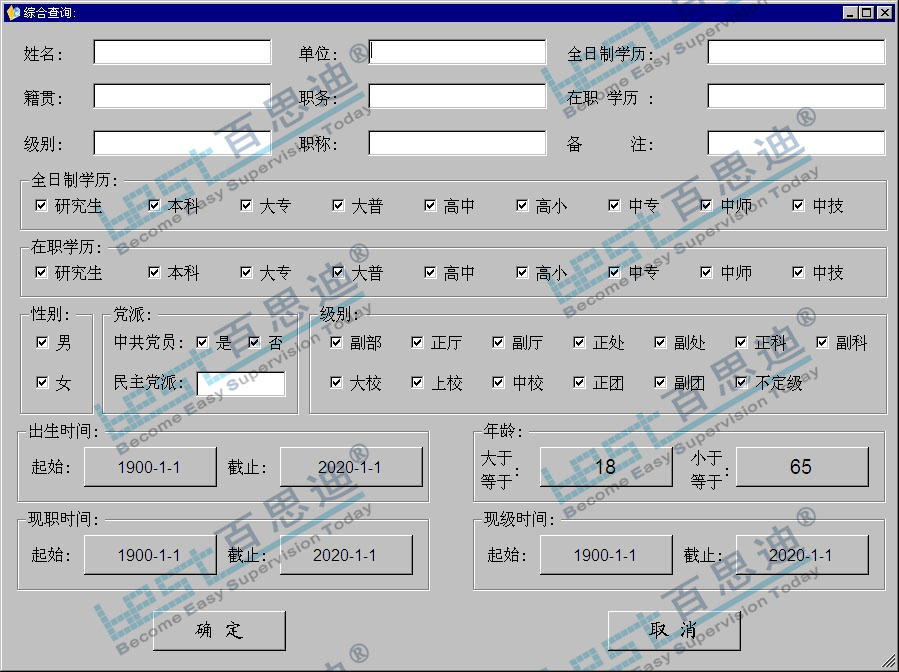Click the 职称 input field
The width and height of the screenshot is (899, 672).
pyautogui.click(x=457, y=143)
